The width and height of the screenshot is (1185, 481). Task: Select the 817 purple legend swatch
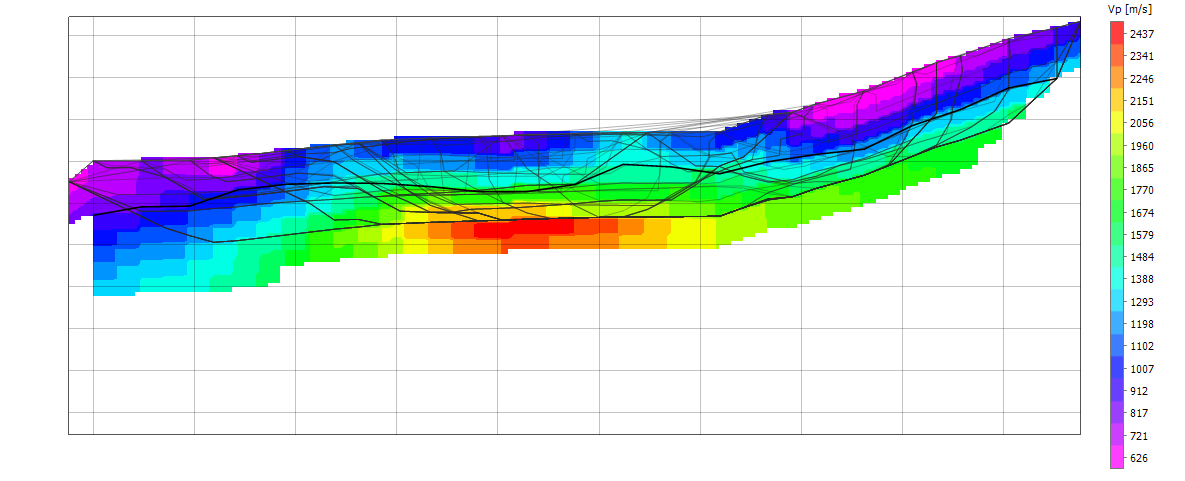coord(1116,413)
